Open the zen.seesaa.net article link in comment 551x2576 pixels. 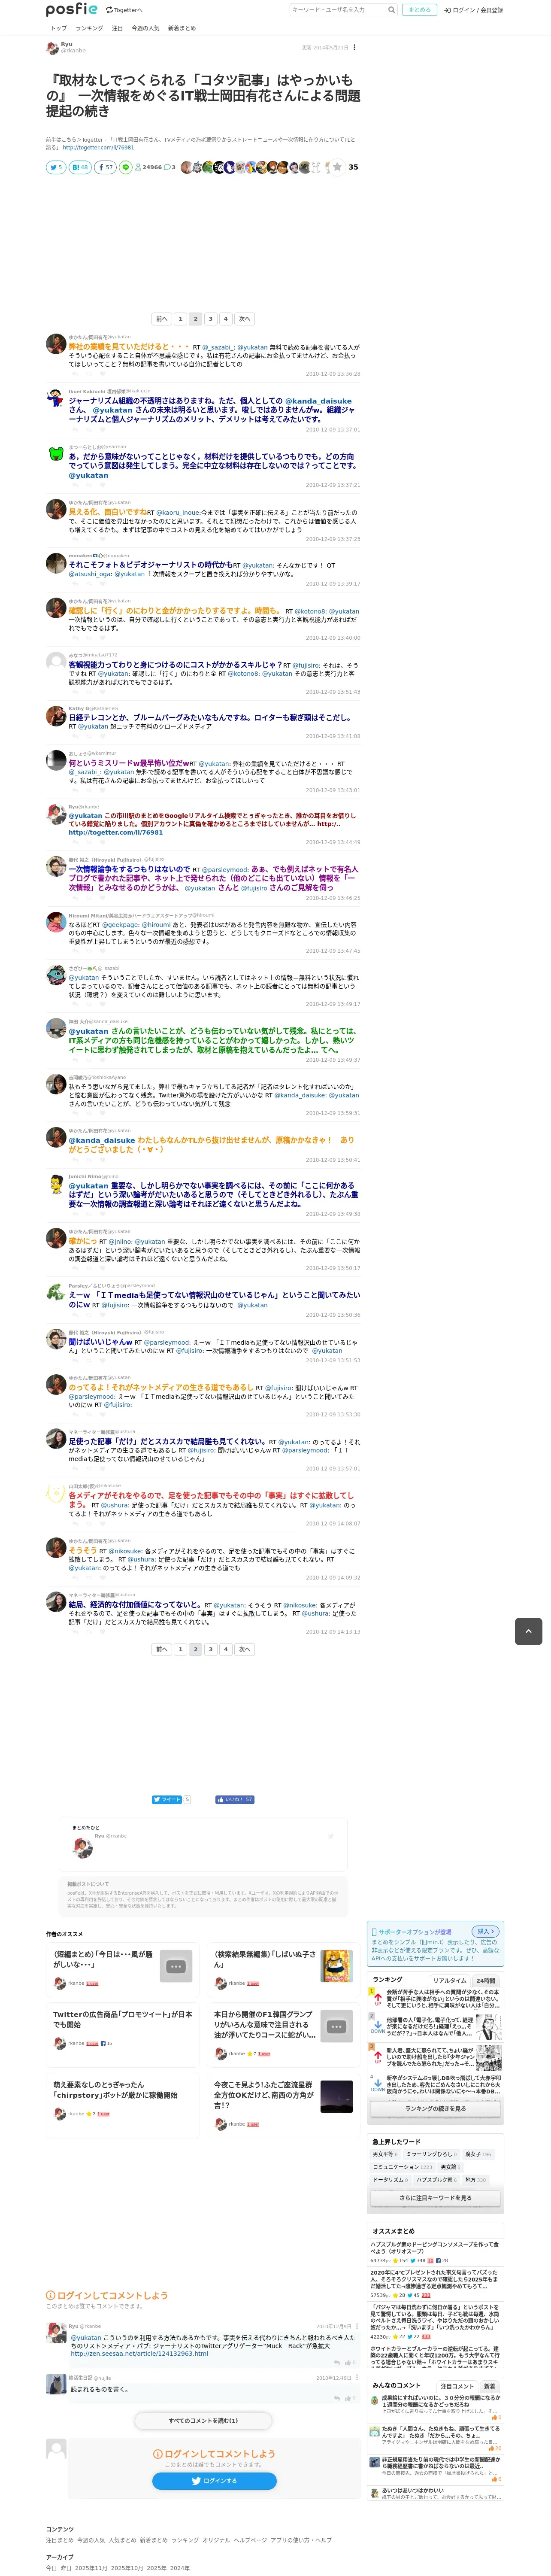click(139, 2353)
